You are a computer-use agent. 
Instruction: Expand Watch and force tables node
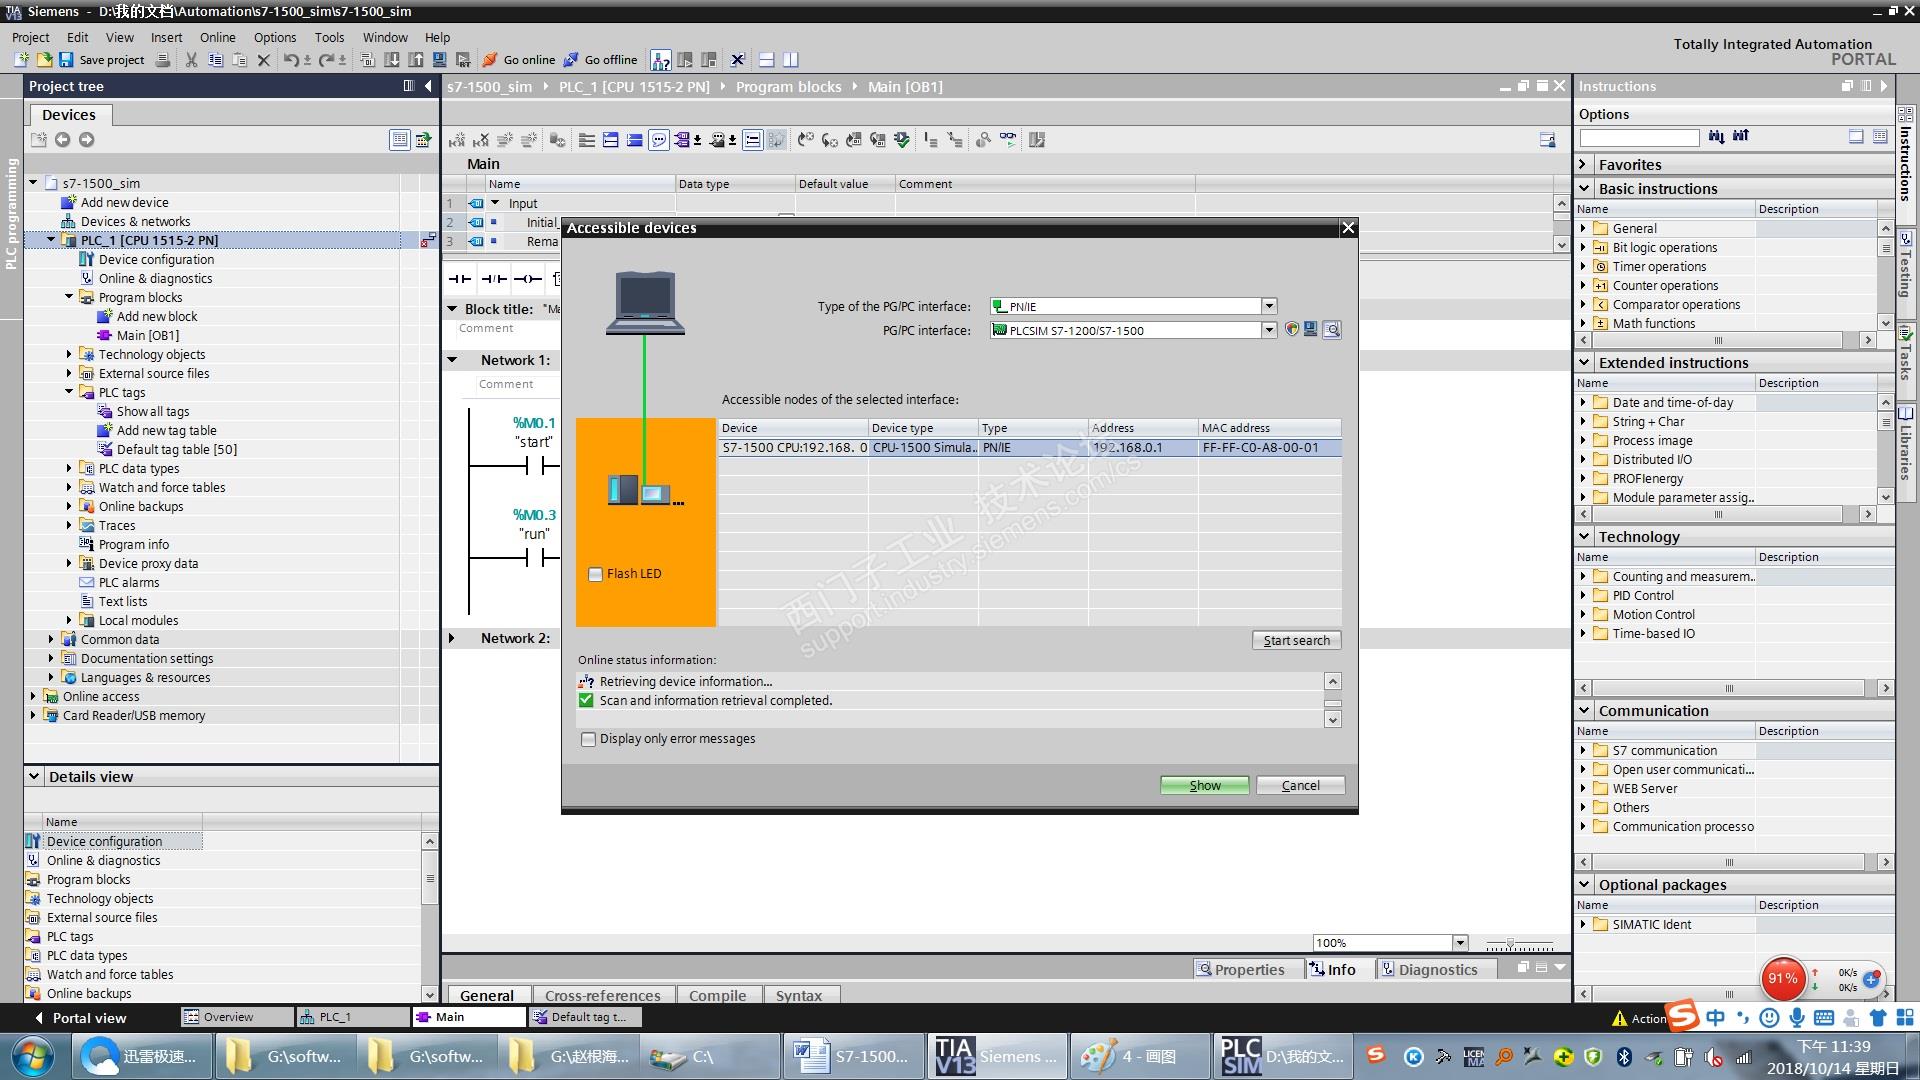(69, 487)
